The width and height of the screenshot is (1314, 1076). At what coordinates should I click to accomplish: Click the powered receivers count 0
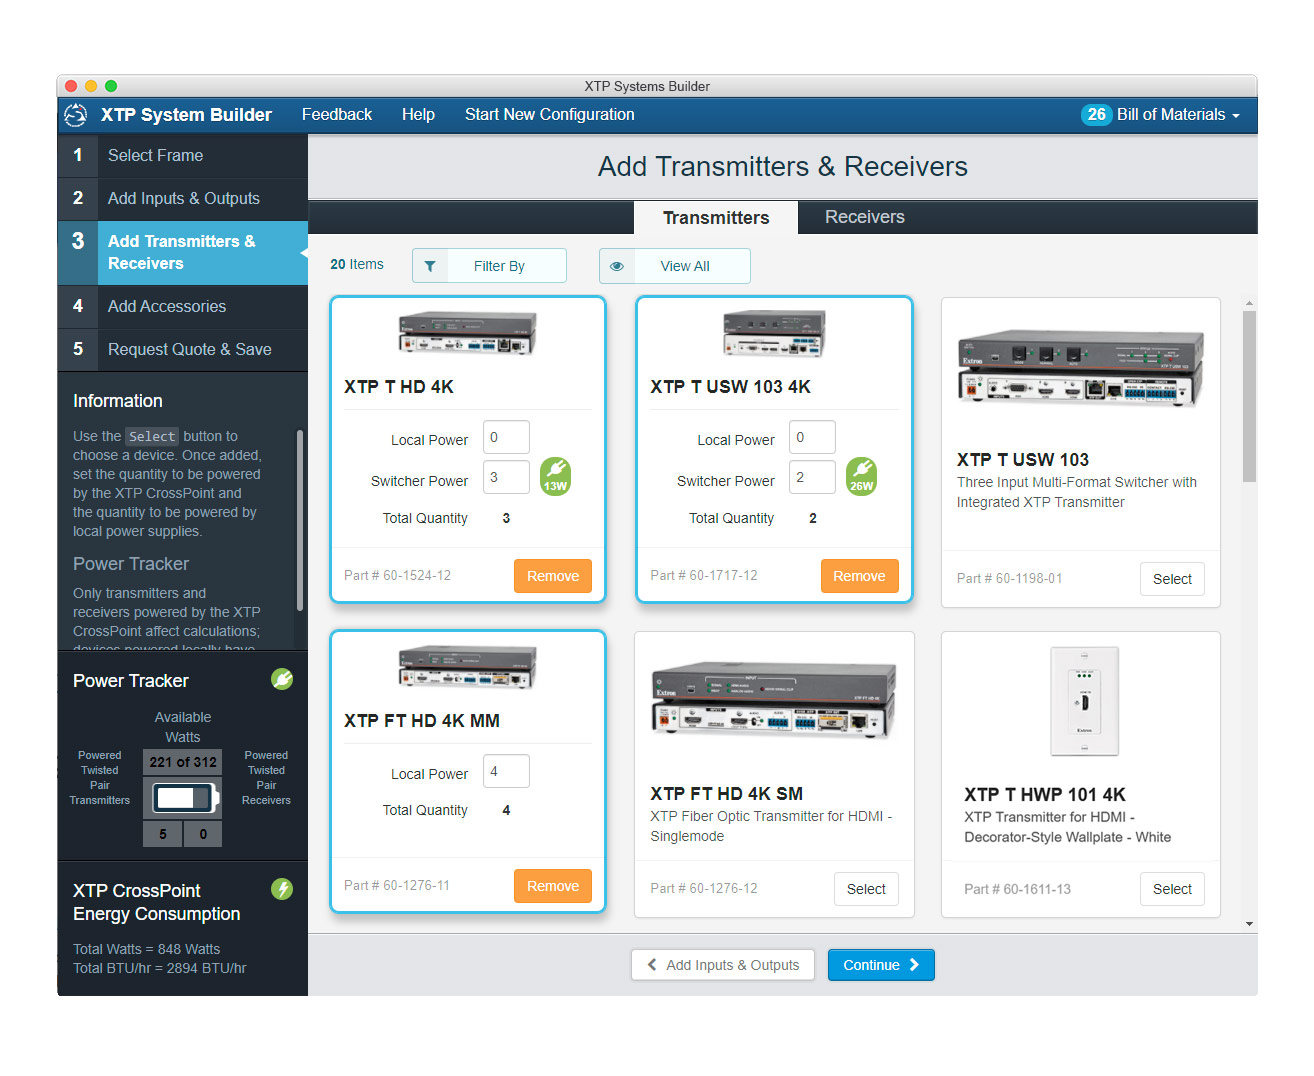pyautogui.click(x=203, y=833)
